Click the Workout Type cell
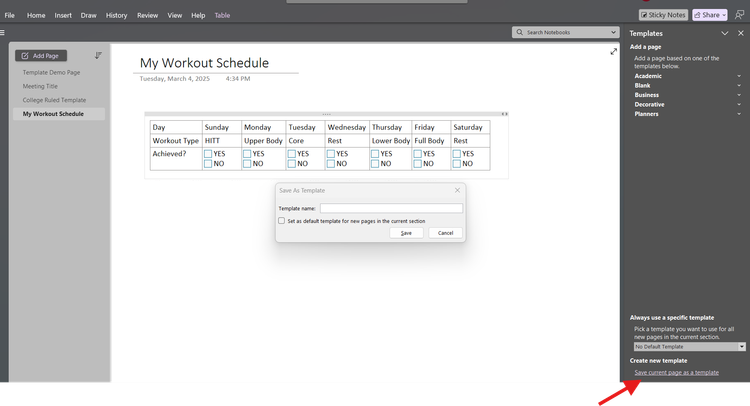 (176, 141)
